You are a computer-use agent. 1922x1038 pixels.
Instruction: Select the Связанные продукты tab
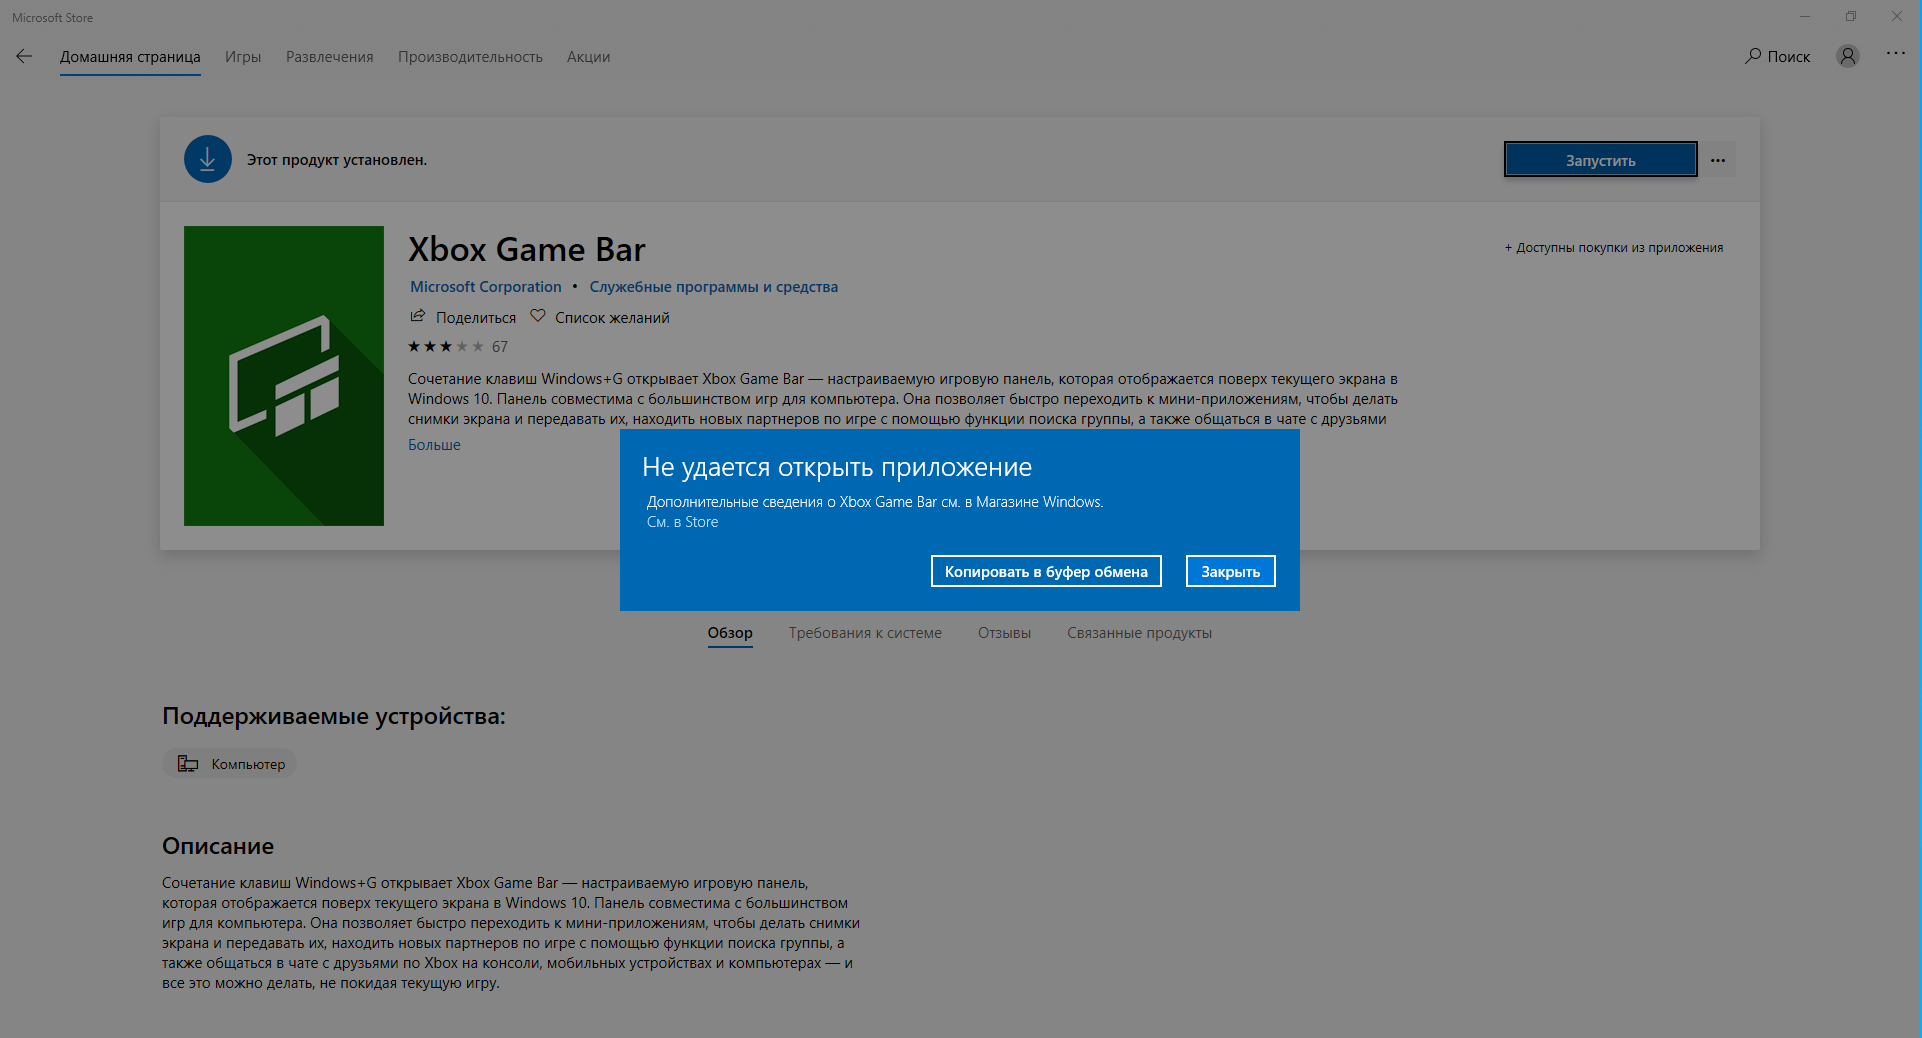point(1139,633)
